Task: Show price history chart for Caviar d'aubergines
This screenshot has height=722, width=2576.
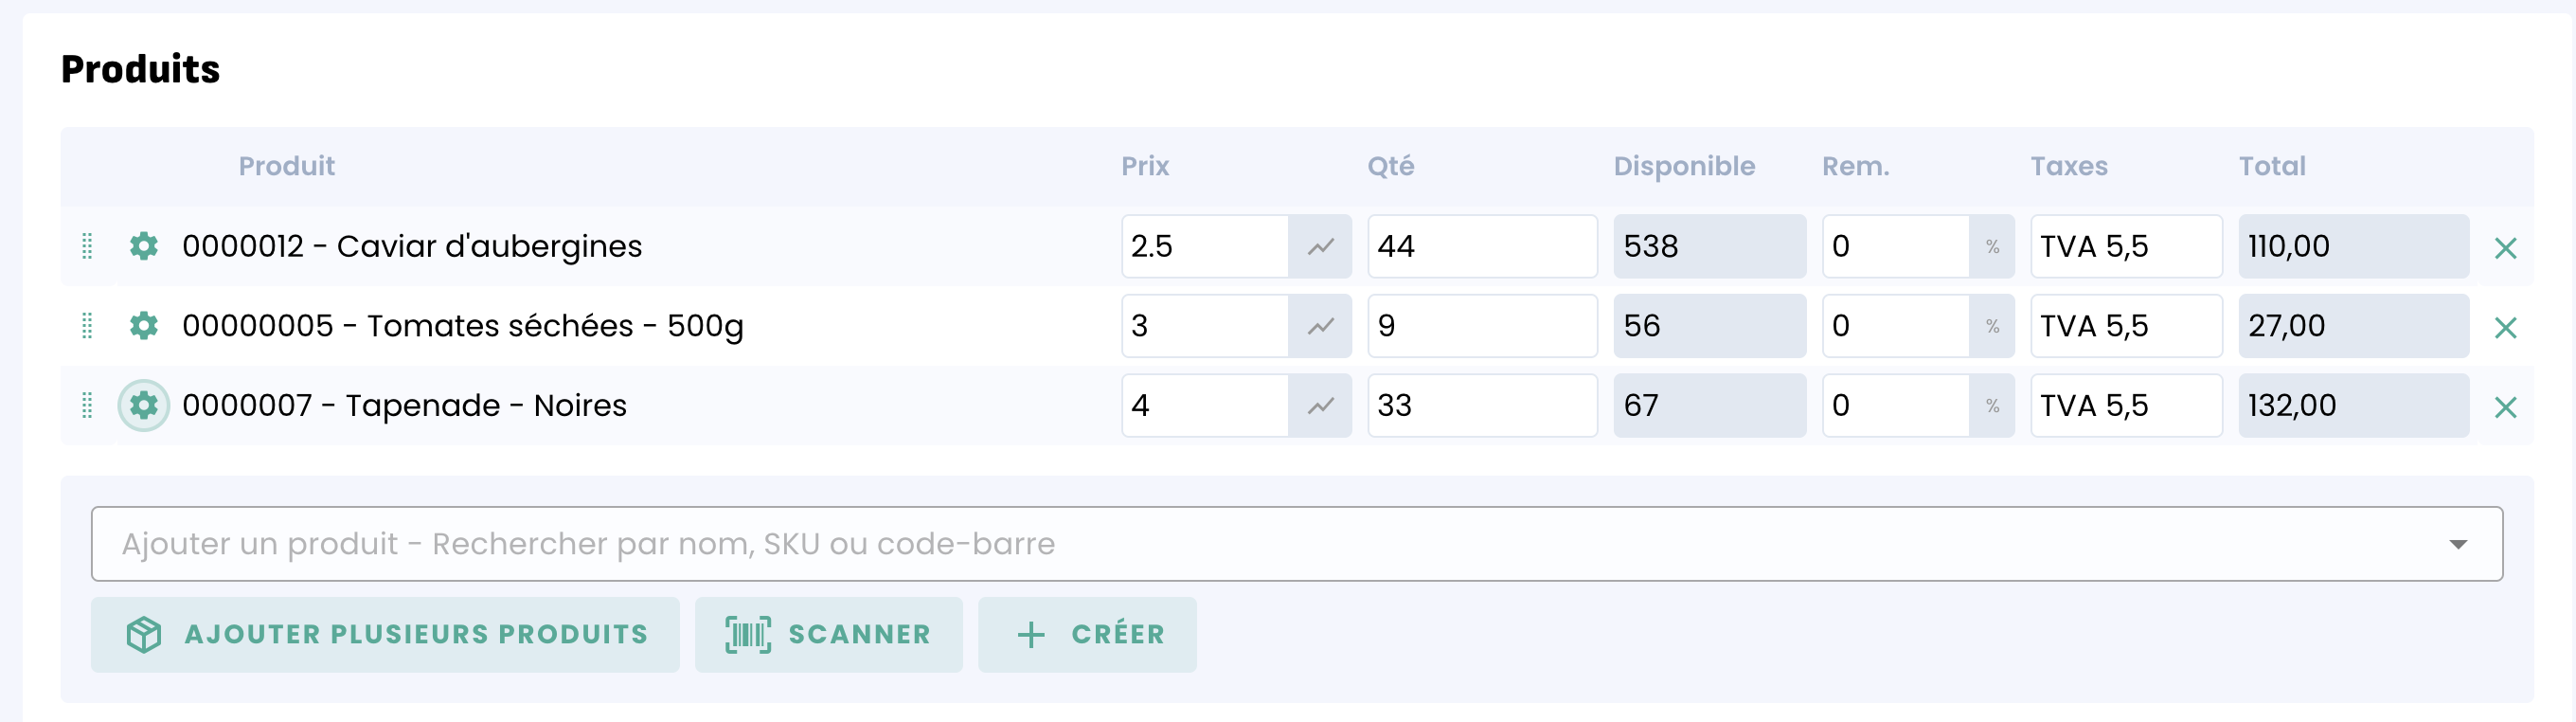Action: pos(1320,246)
